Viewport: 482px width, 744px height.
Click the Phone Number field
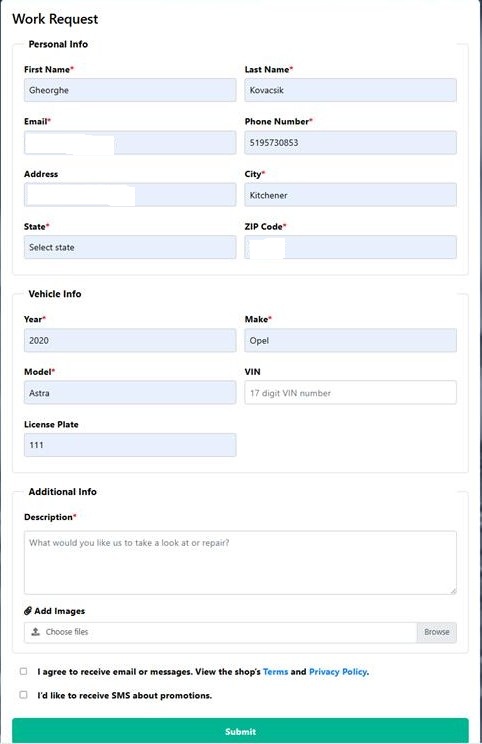pyautogui.click(x=351, y=143)
